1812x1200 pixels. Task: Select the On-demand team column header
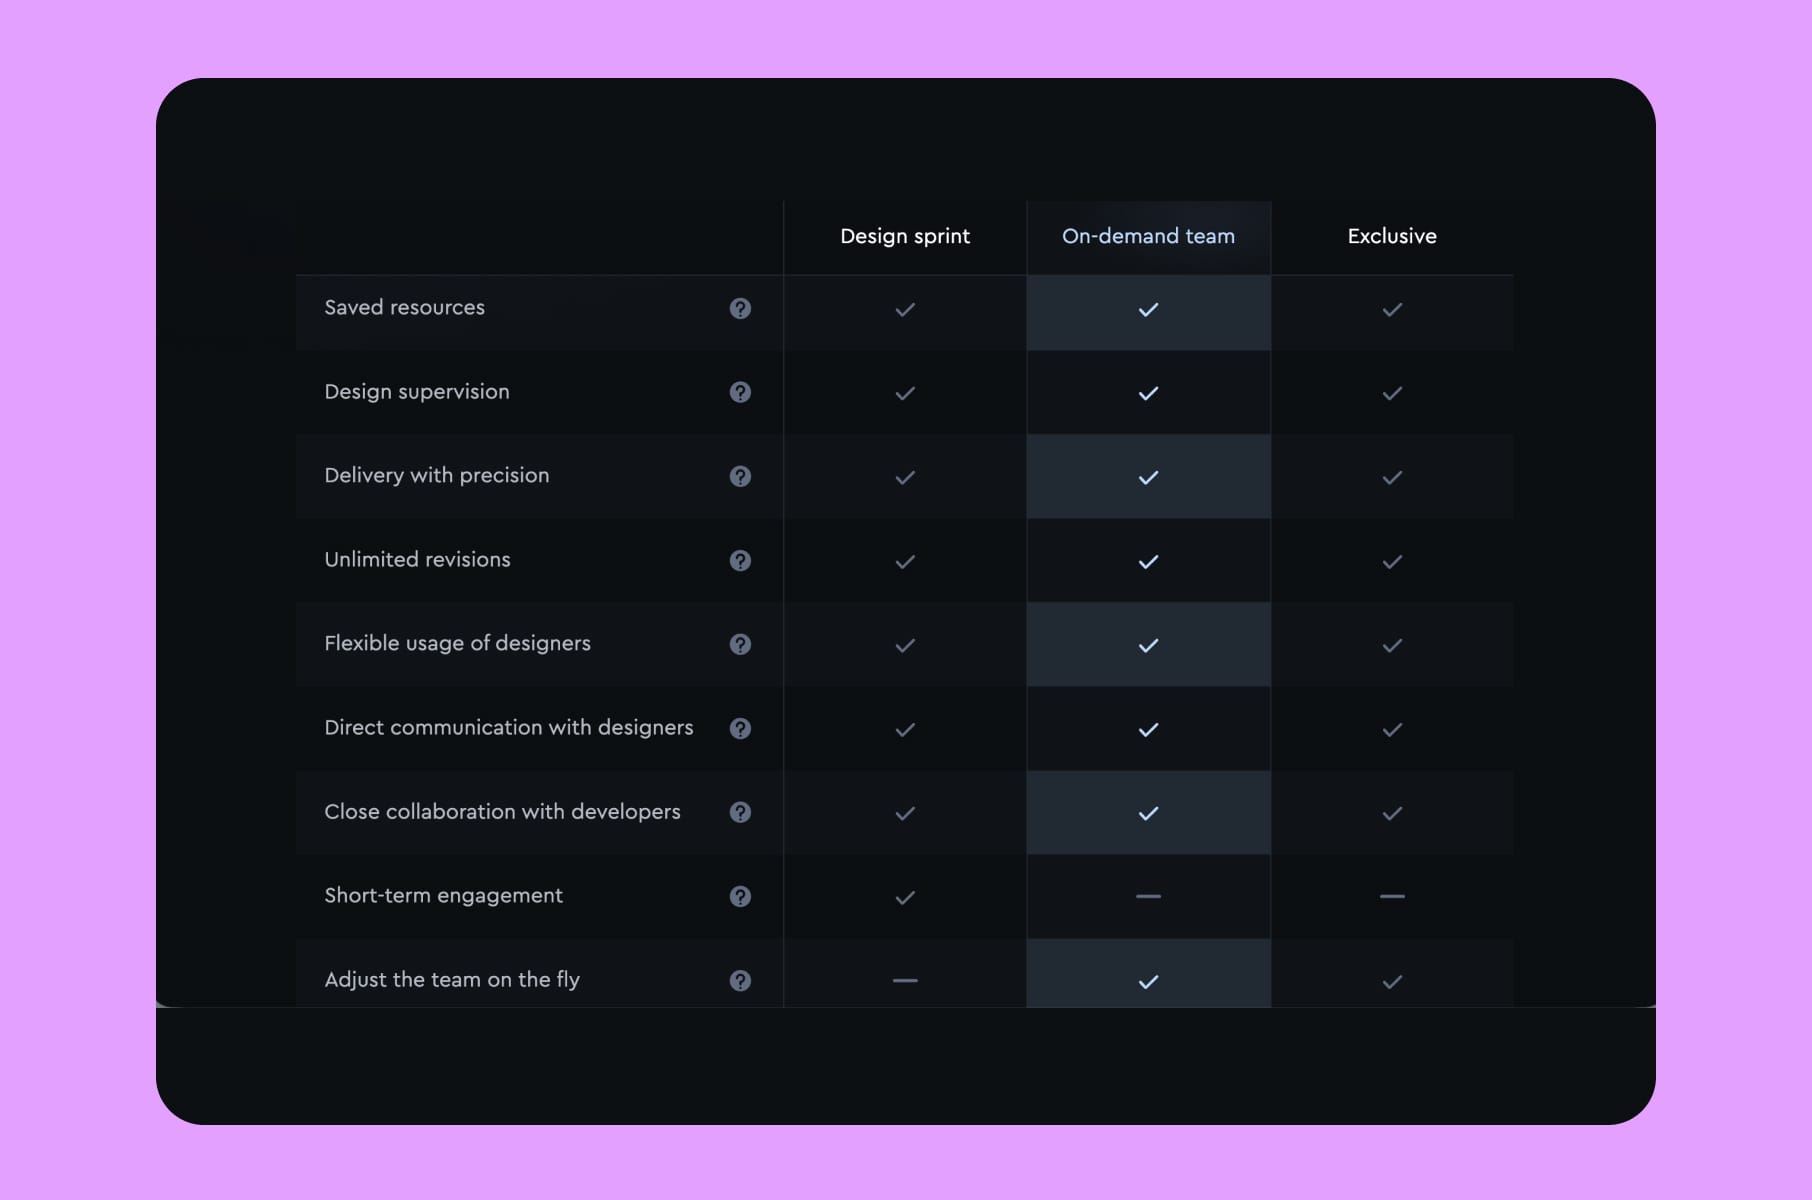tap(1148, 236)
